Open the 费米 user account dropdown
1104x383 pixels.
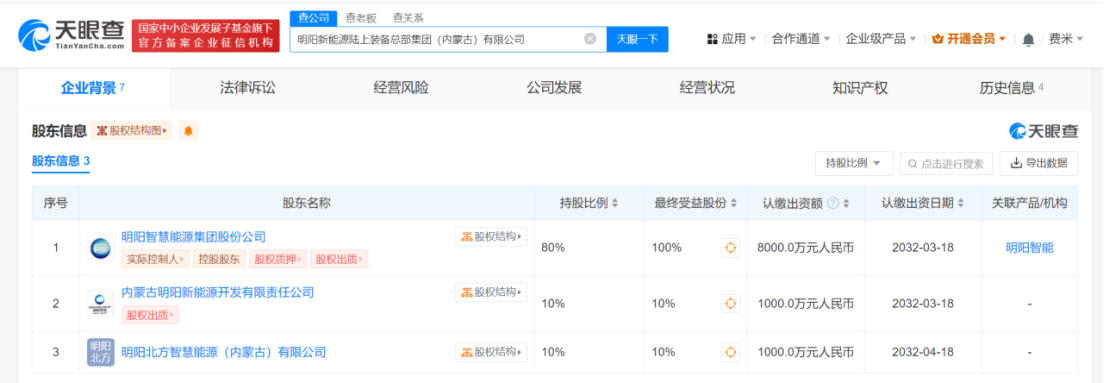click(1066, 39)
